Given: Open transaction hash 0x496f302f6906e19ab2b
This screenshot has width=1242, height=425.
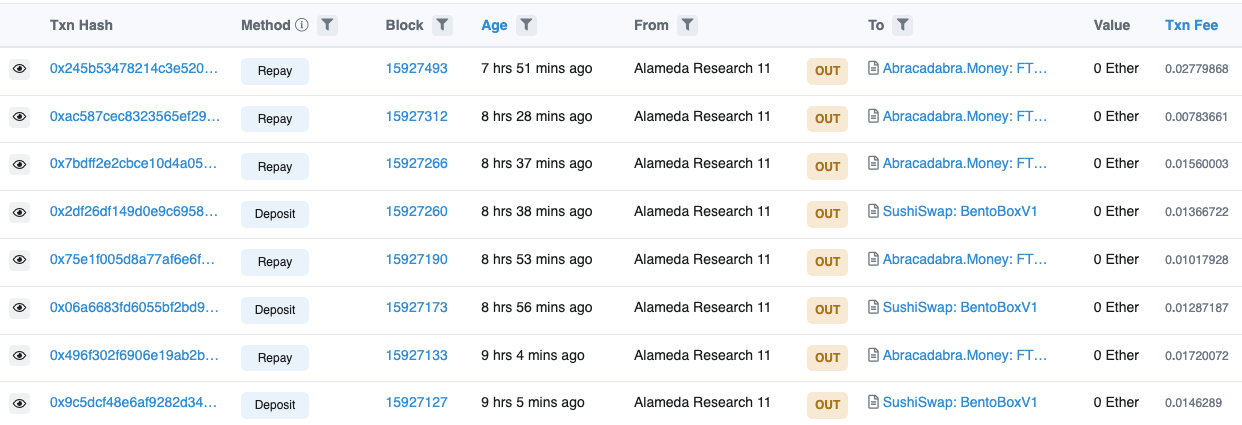Looking at the screenshot, I should pyautogui.click(x=133, y=356).
